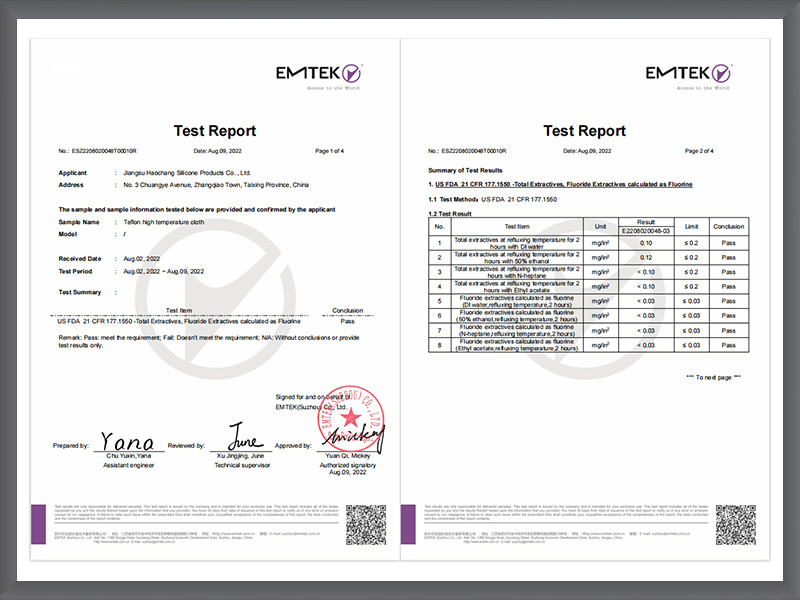Click the handwritten 'June' signature
This screenshot has width=800, height=600.
[245, 436]
